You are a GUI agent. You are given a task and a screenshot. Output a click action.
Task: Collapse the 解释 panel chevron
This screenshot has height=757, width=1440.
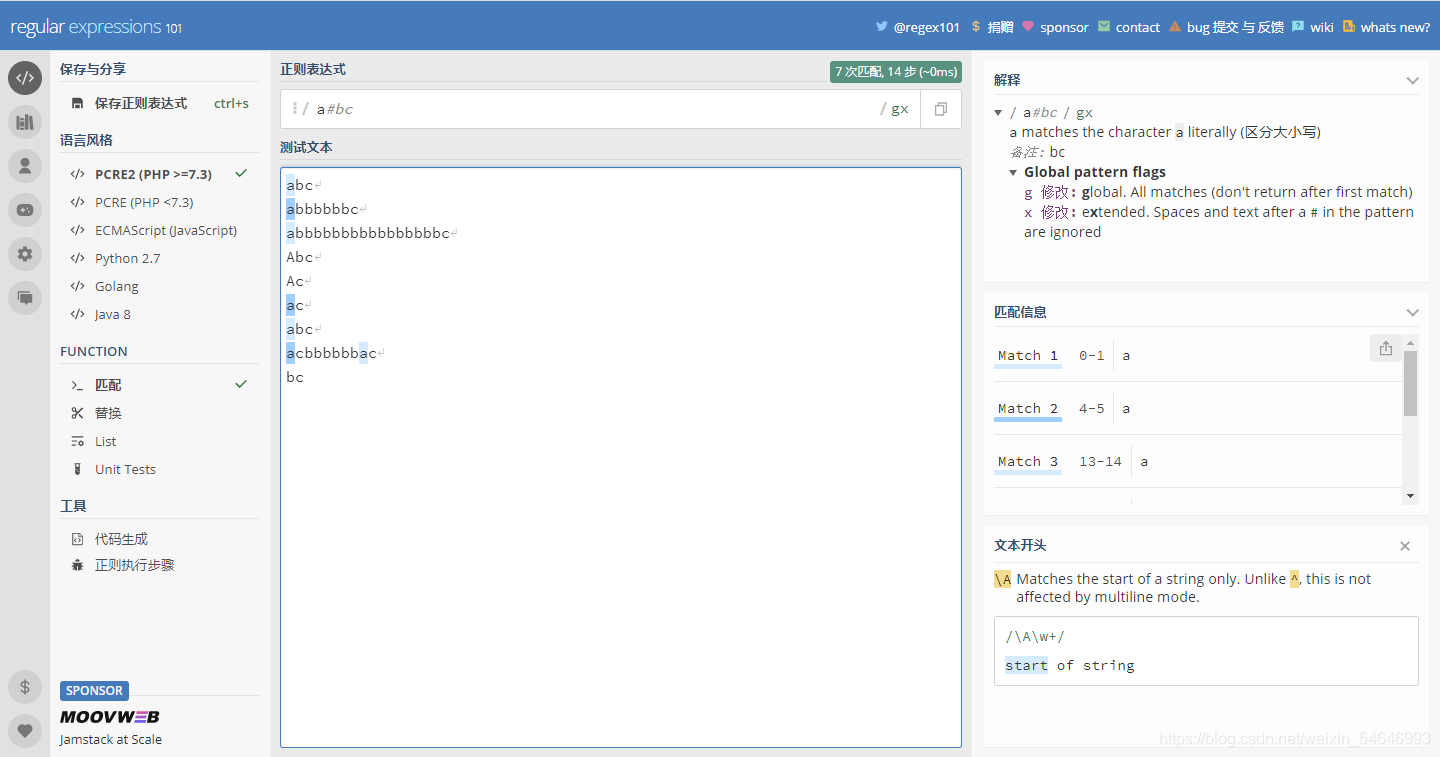click(1412, 80)
